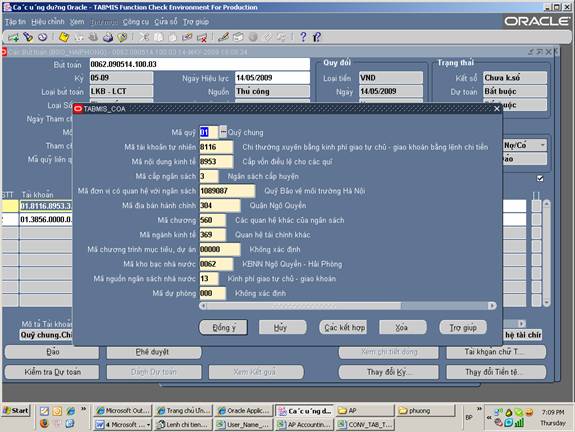Click the Internet Explorer quick launch icon
Viewport: 575px width, 432px height.
[70, 411]
